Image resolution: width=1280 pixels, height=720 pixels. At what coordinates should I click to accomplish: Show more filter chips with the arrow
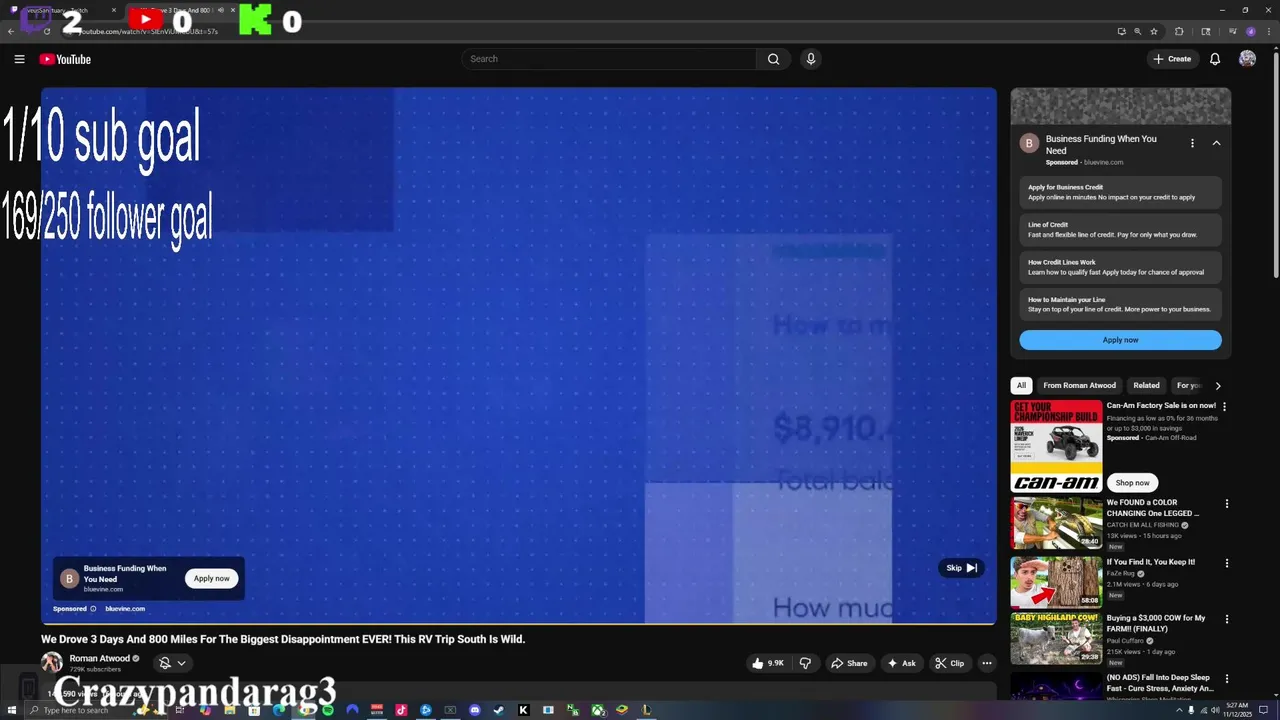click(x=1217, y=385)
